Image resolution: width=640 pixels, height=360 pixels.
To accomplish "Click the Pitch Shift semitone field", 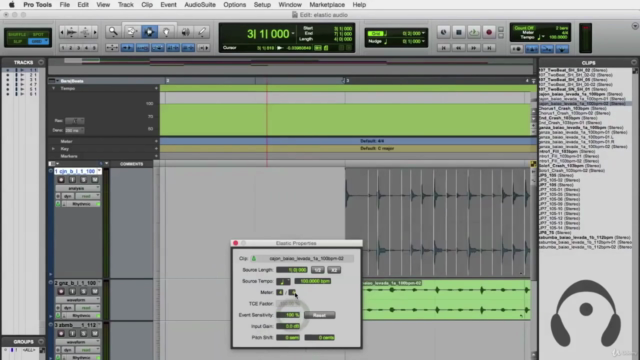I will pos(288,338).
